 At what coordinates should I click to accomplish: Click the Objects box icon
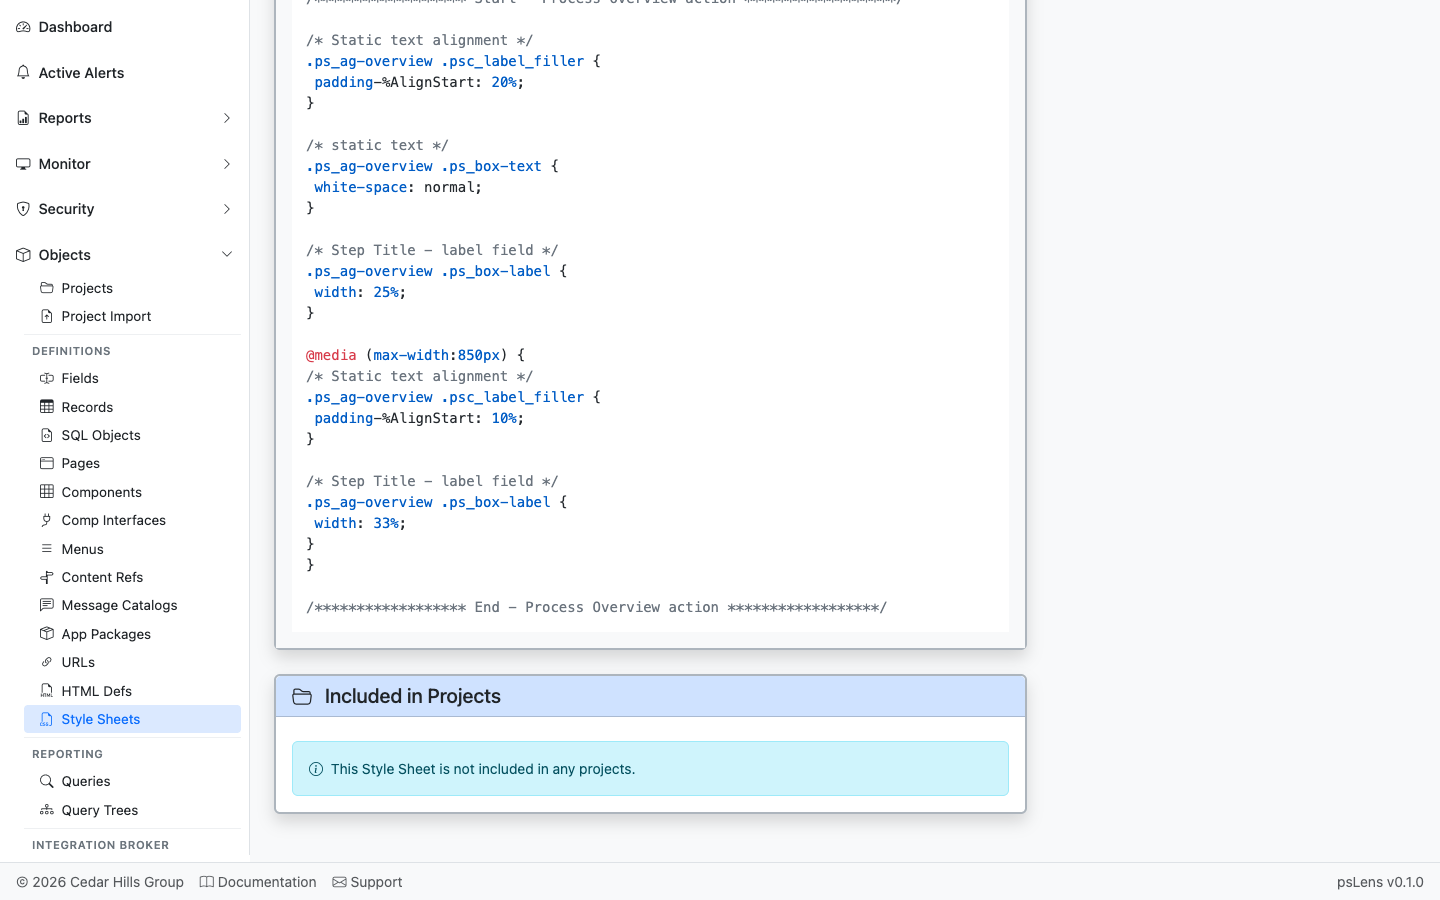23,255
